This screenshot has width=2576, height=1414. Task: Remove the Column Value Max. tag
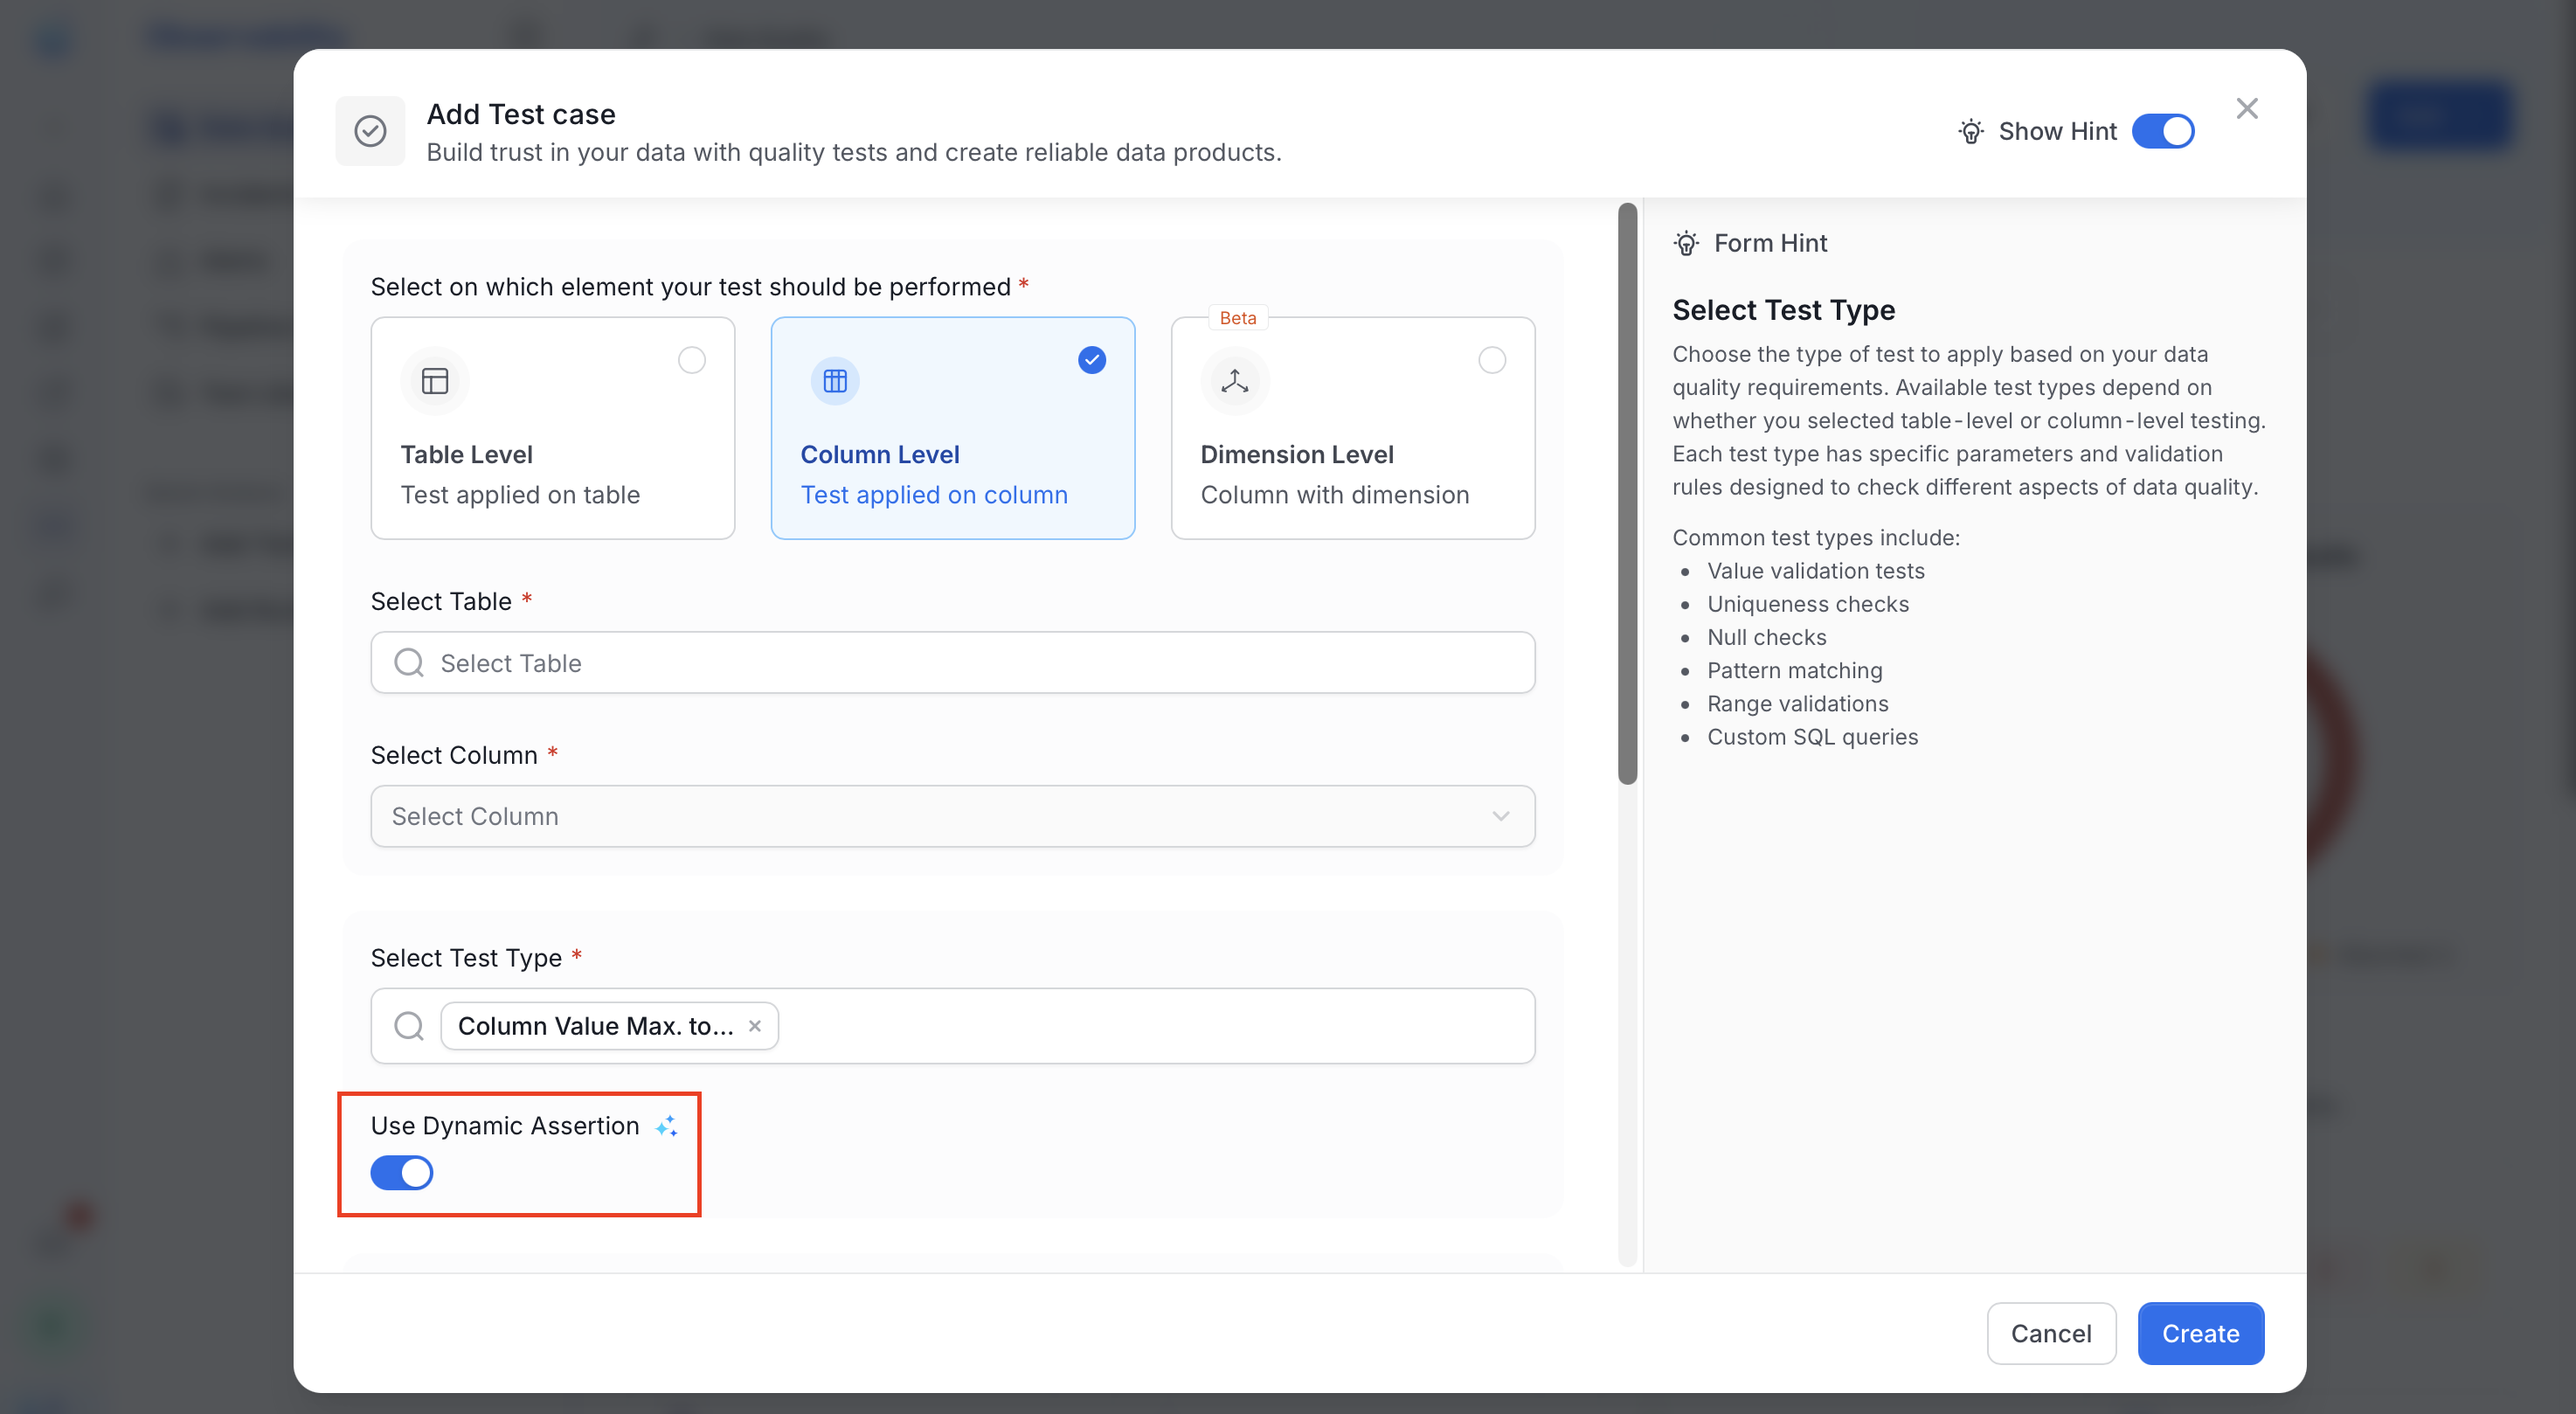(755, 1026)
